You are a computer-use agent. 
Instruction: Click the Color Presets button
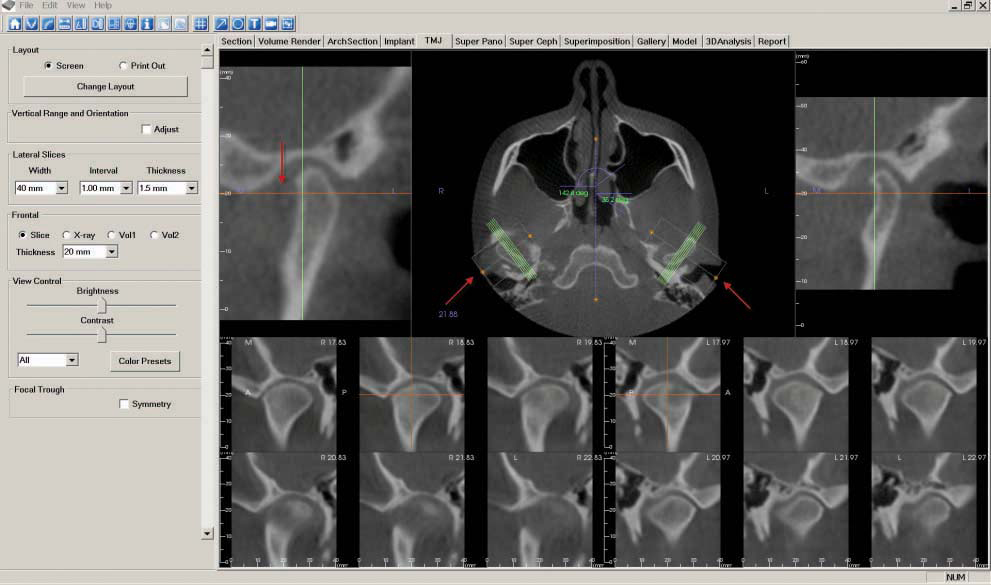(x=144, y=361)
